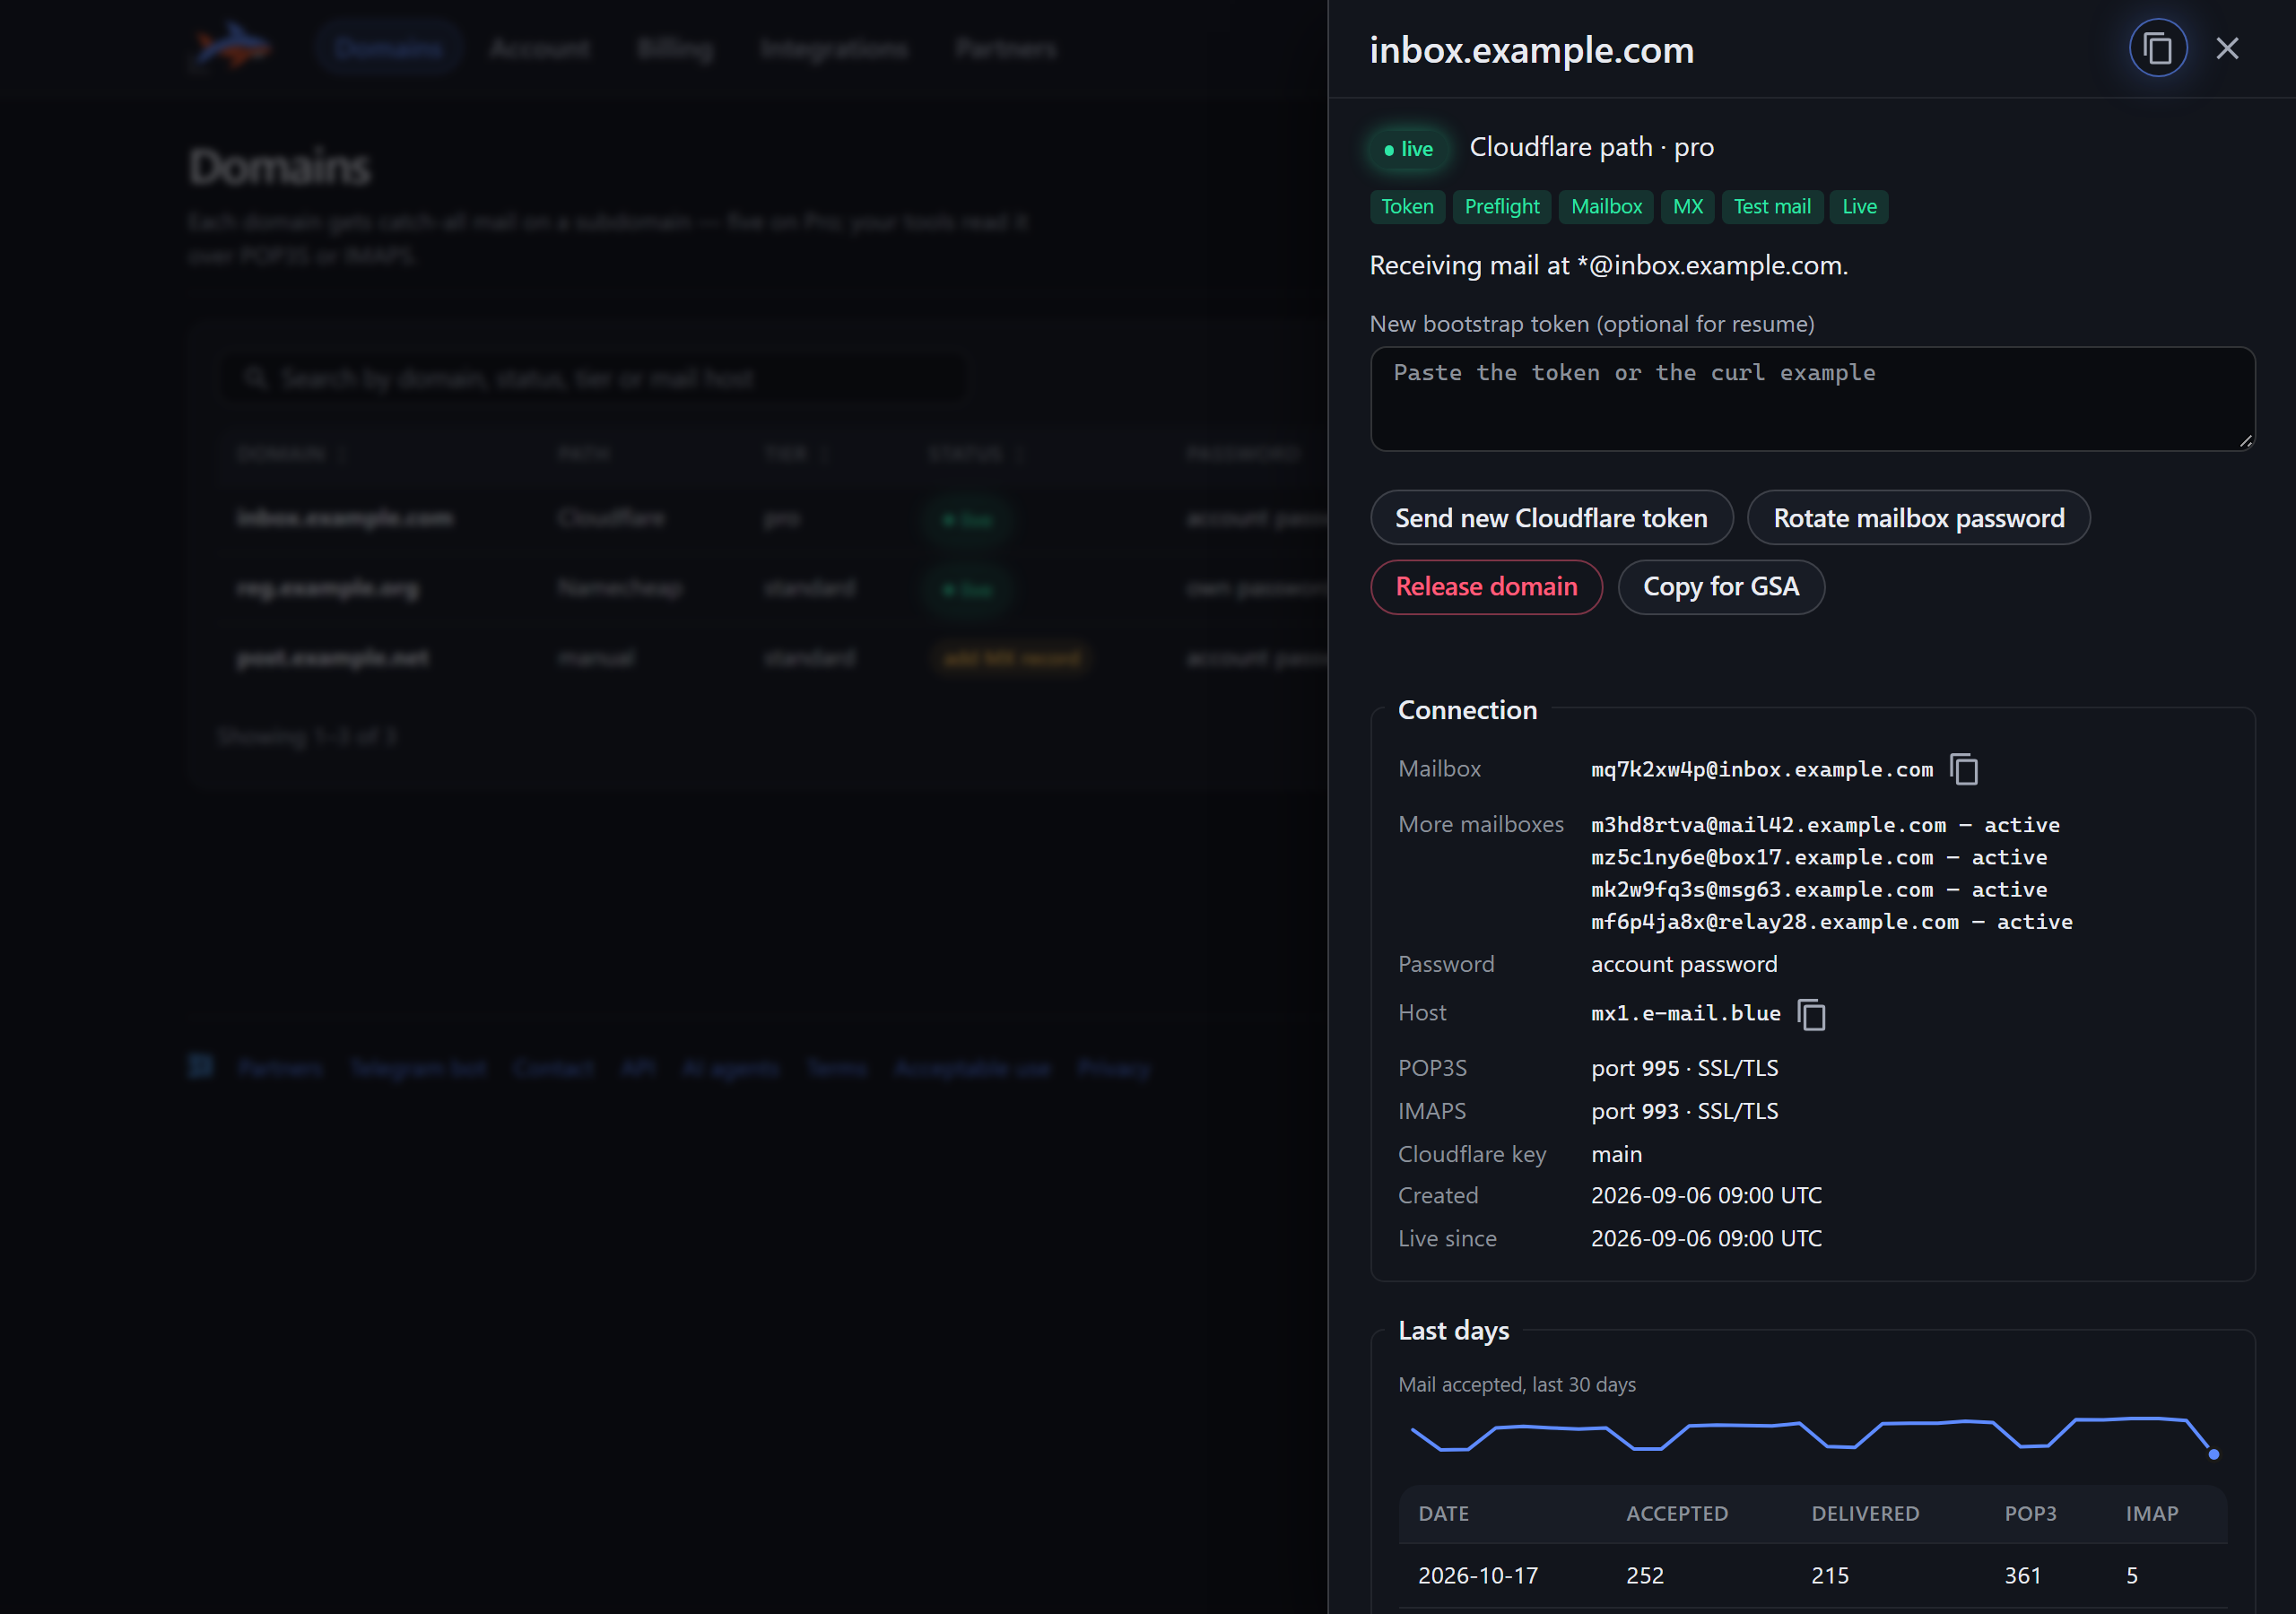Click the Receiving mail at *@inbox.example.com text
Screen dimensions: 2296x1614
pyautogui.click(x=1608, y=265)
